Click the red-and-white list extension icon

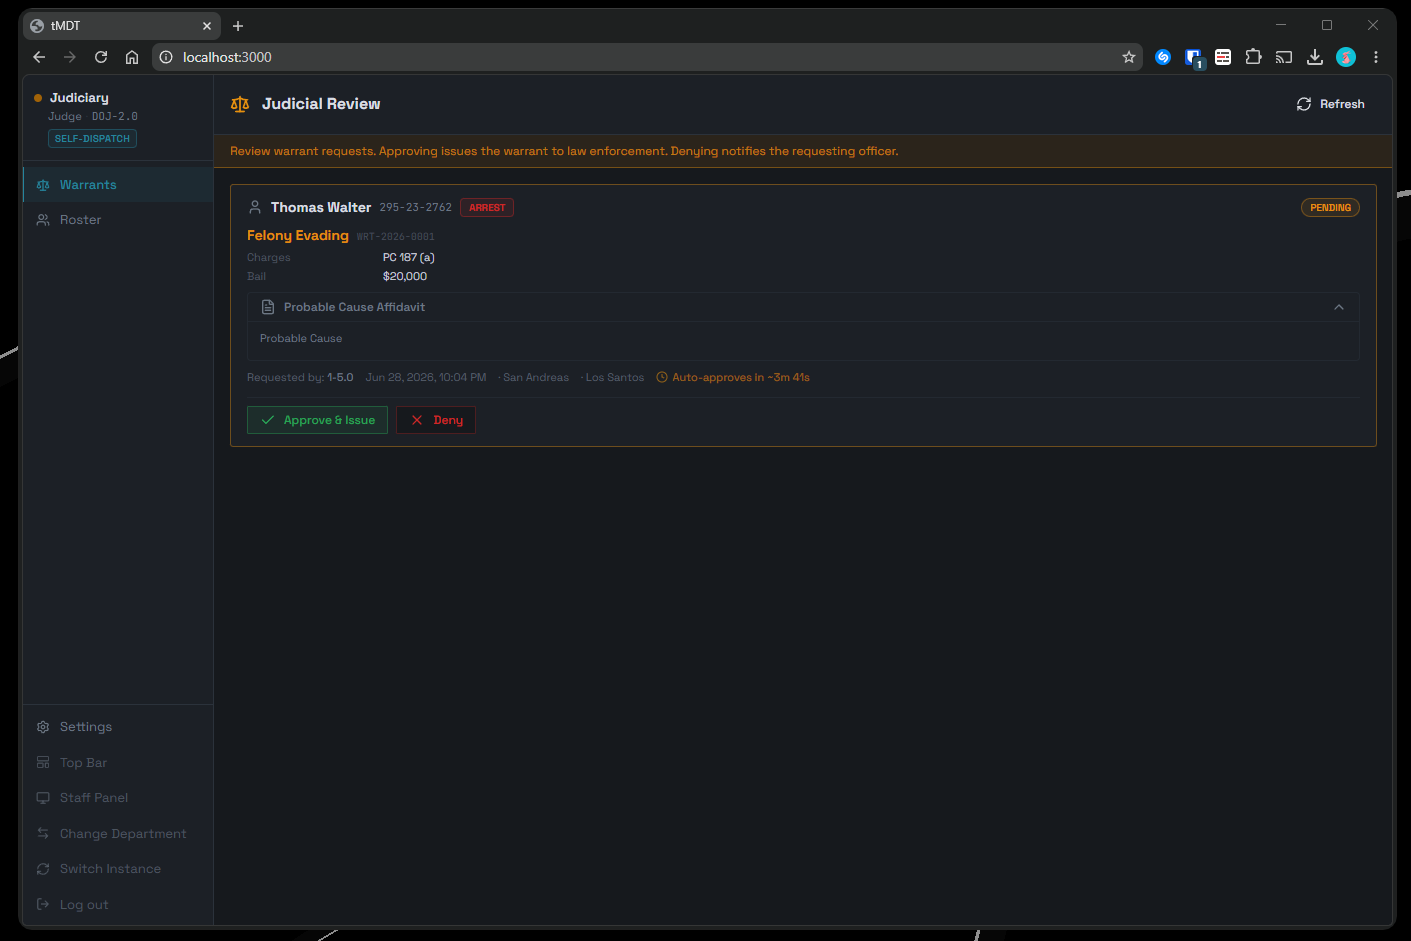pyautogui.click(x=1223, y=57)
